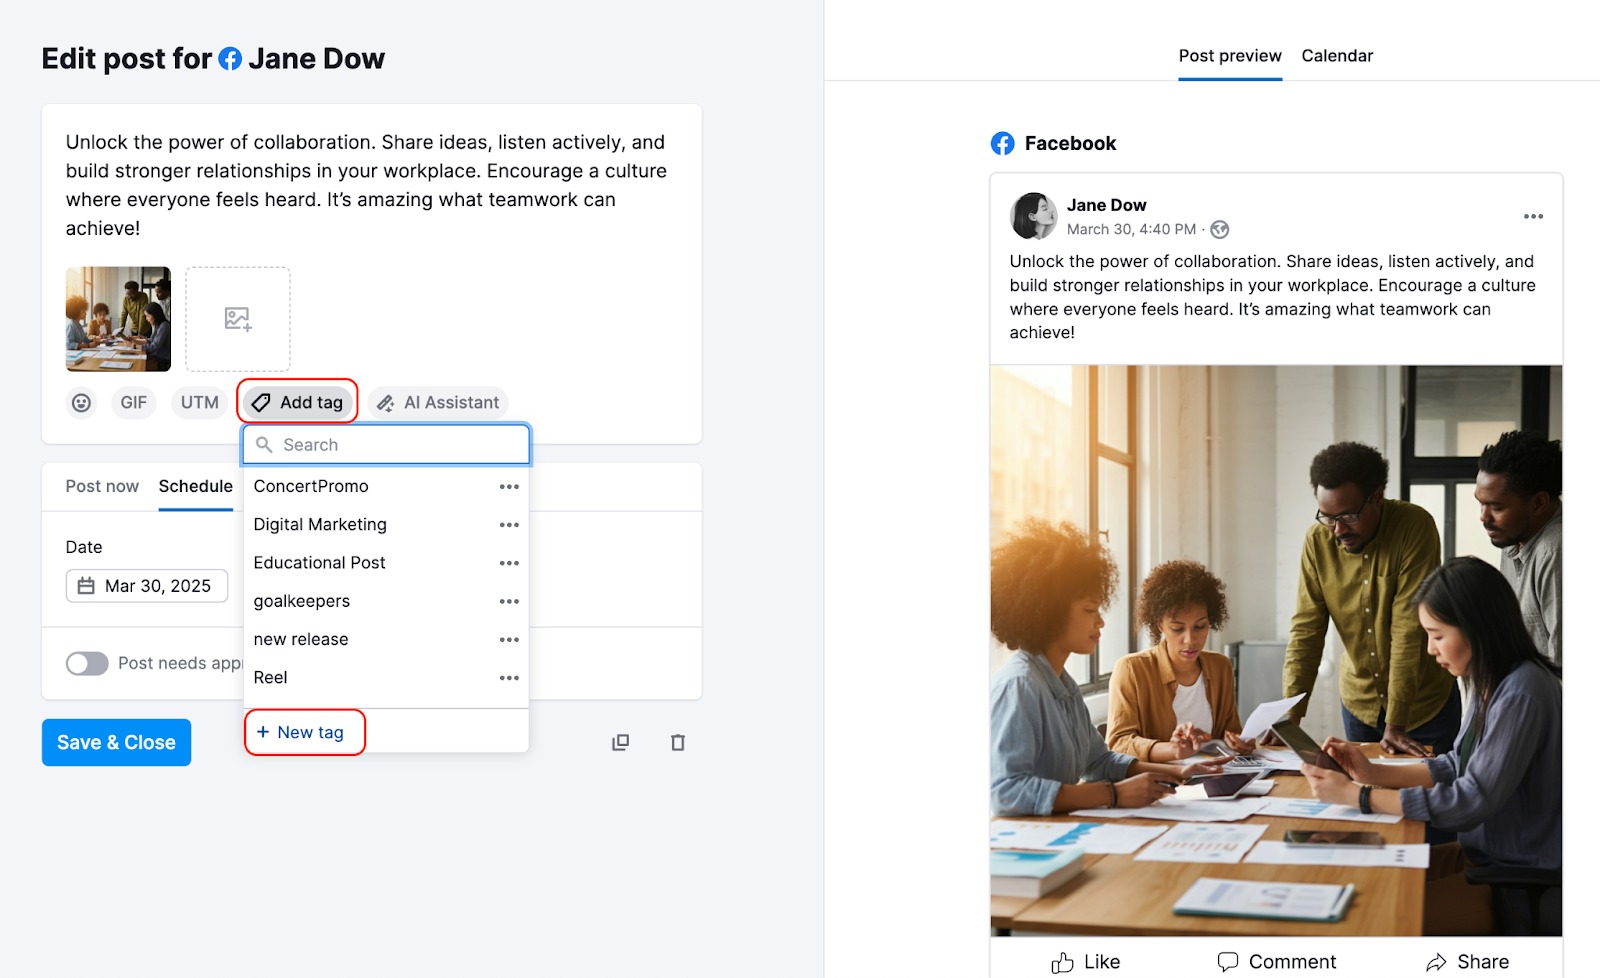Click the Save & Close button
Screen dimensions: 1600x978
pos(116,742)
